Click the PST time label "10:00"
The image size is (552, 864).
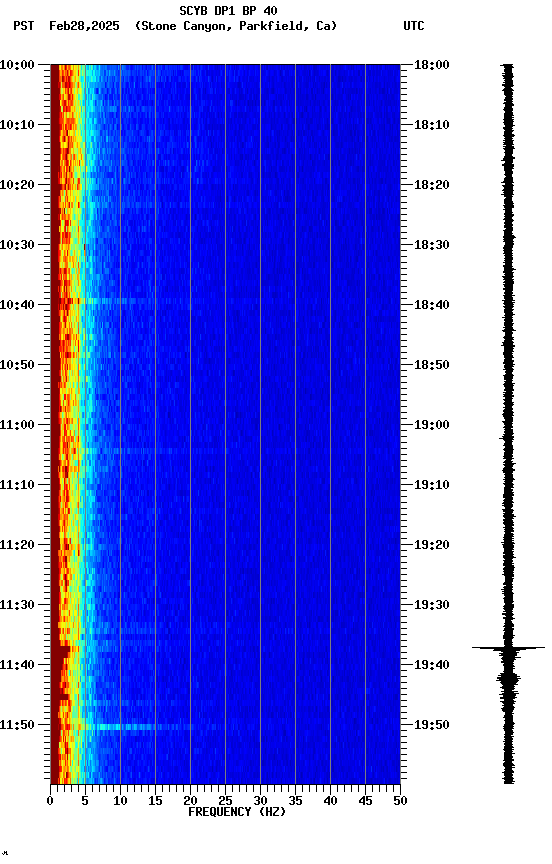point(17,65)
